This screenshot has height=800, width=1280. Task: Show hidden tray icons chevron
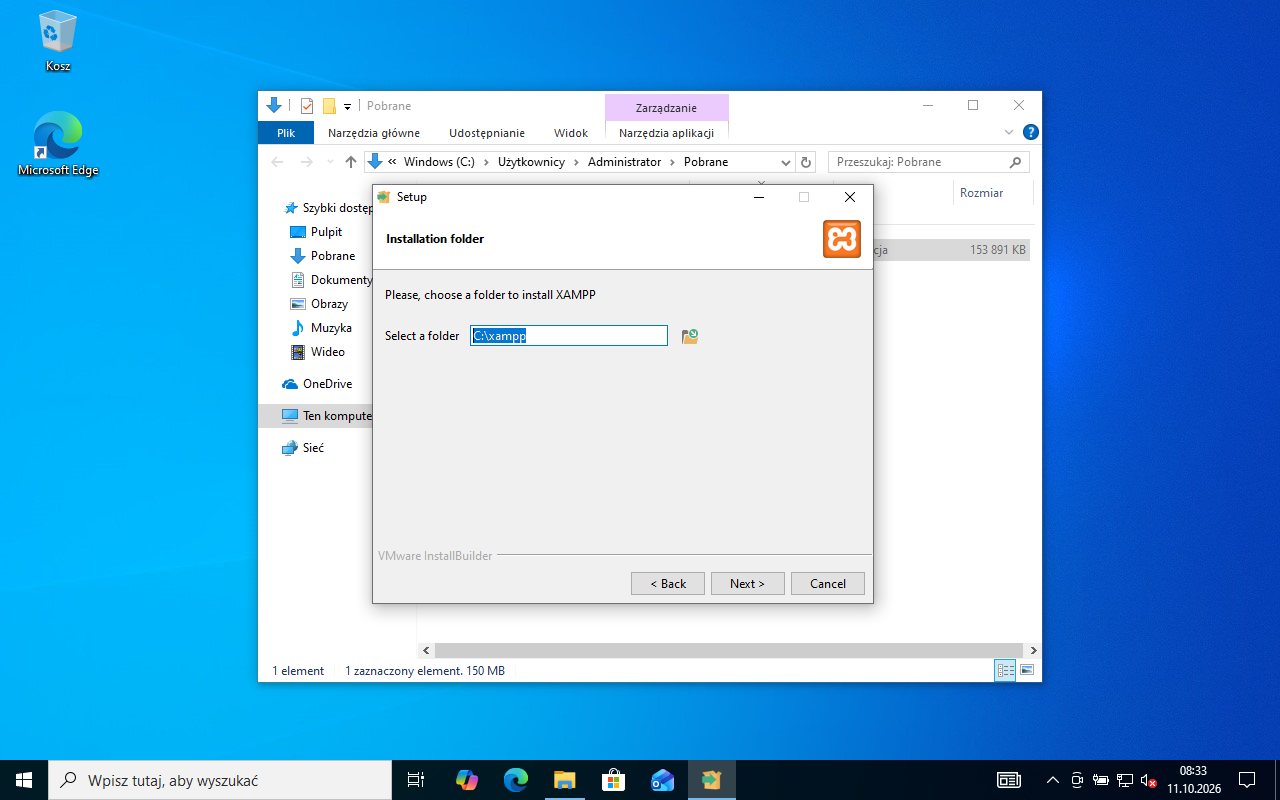click(1052, 780)
